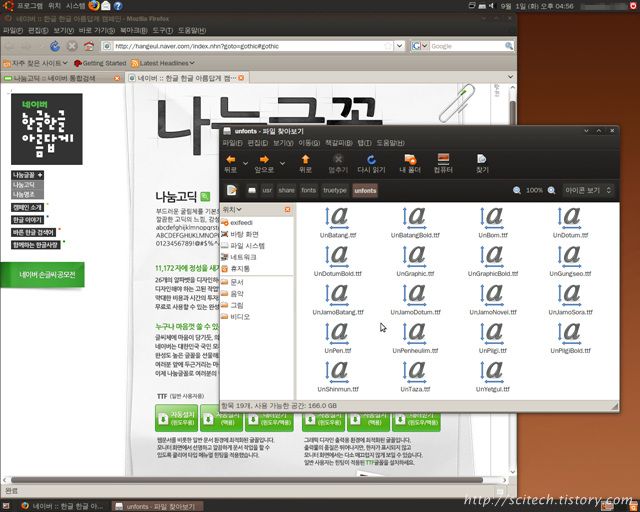Click the truetype path bar button

click(335, 190)
